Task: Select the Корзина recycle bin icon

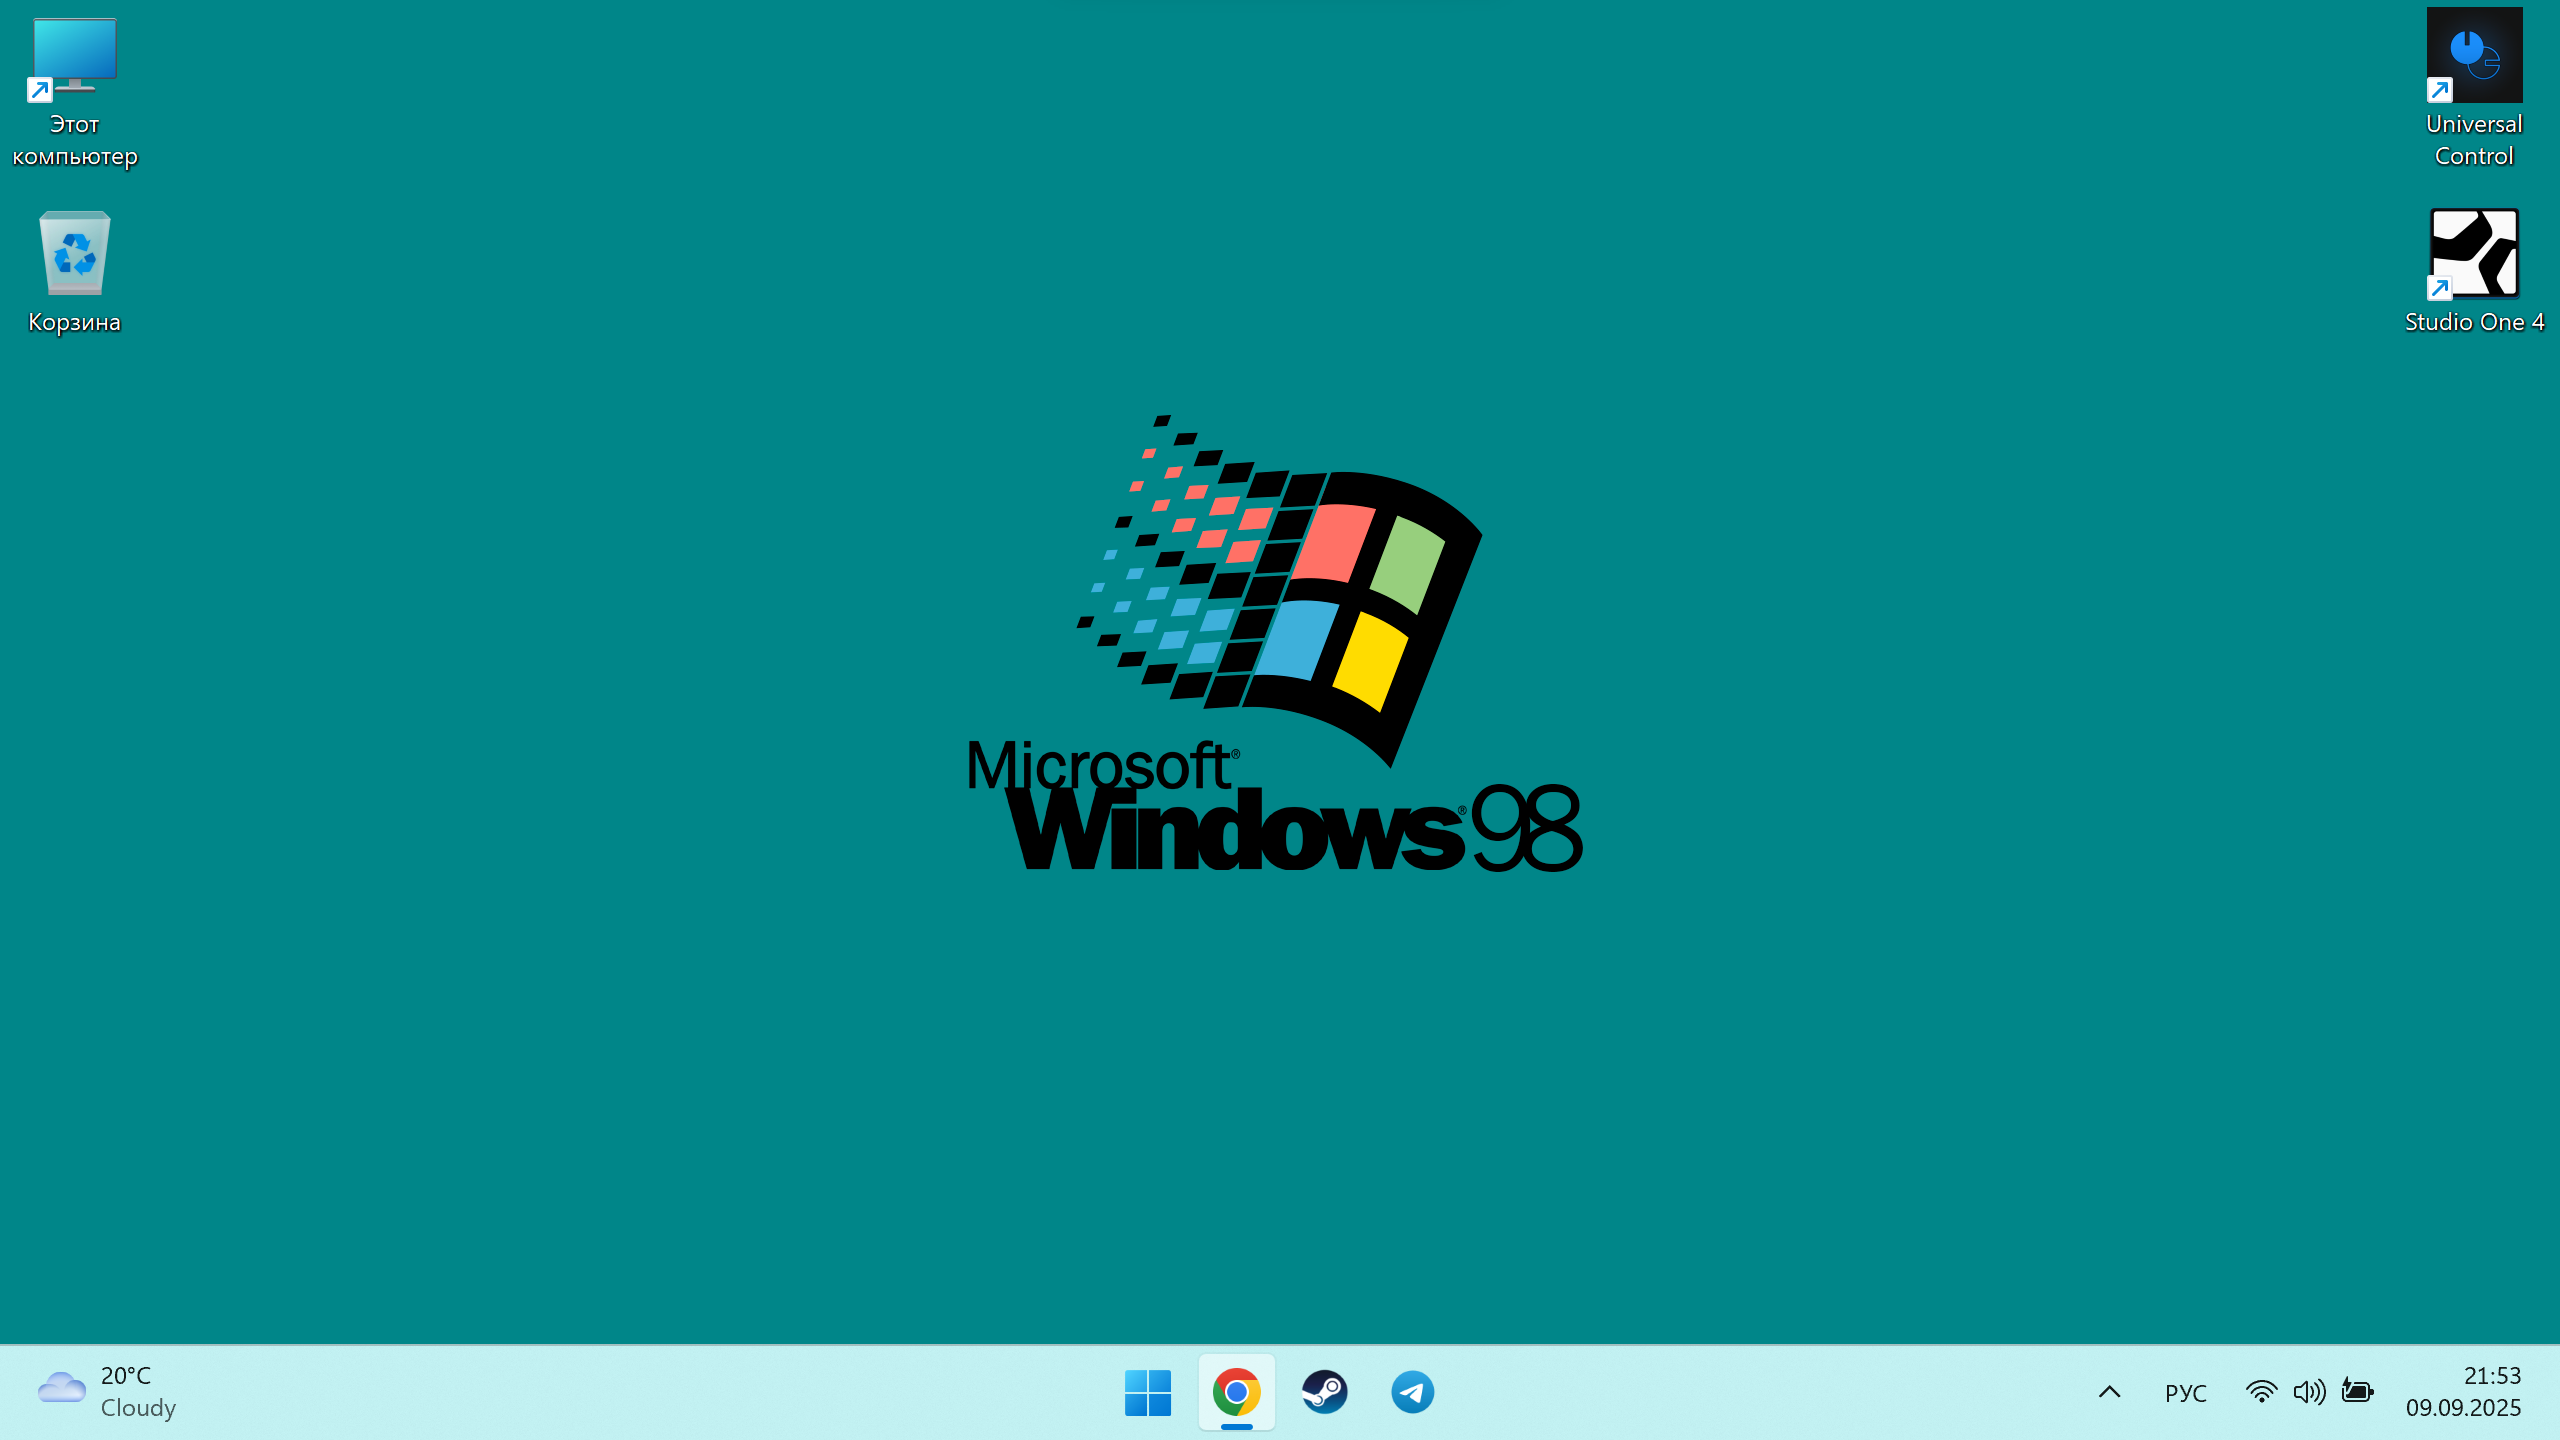Action: [x=75, y=272]
